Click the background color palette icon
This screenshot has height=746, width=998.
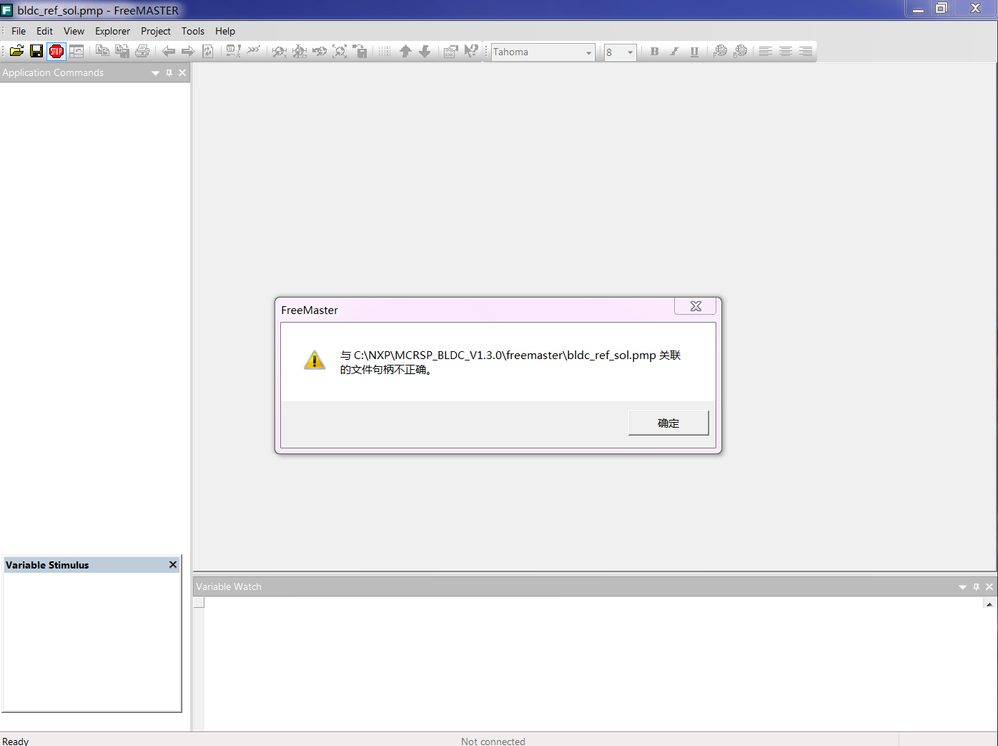coord(740,52)
